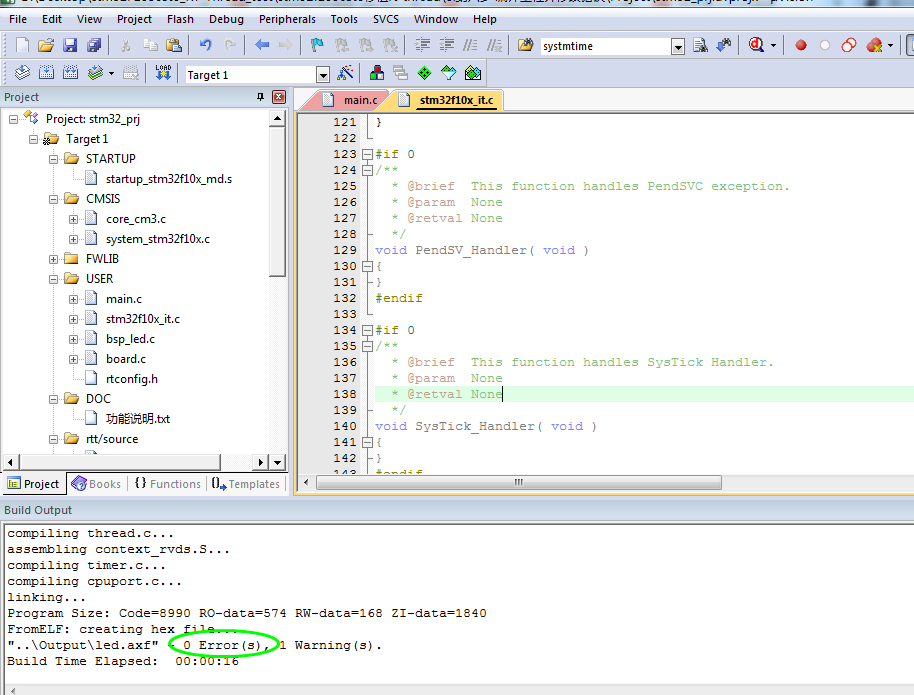The image size is (914, 695).
Task: Collapse code fold at line 141
Action: [367, 443]
